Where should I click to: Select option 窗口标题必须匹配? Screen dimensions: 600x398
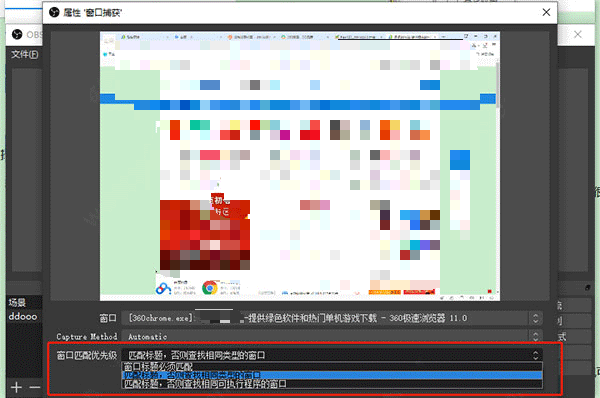coord(331,367)
